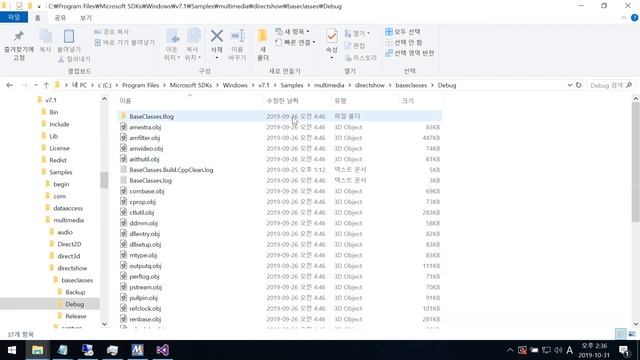Open the Open (열기) dropdown in ribbon
Screen dimensions: 640x360
coord(357,33)
